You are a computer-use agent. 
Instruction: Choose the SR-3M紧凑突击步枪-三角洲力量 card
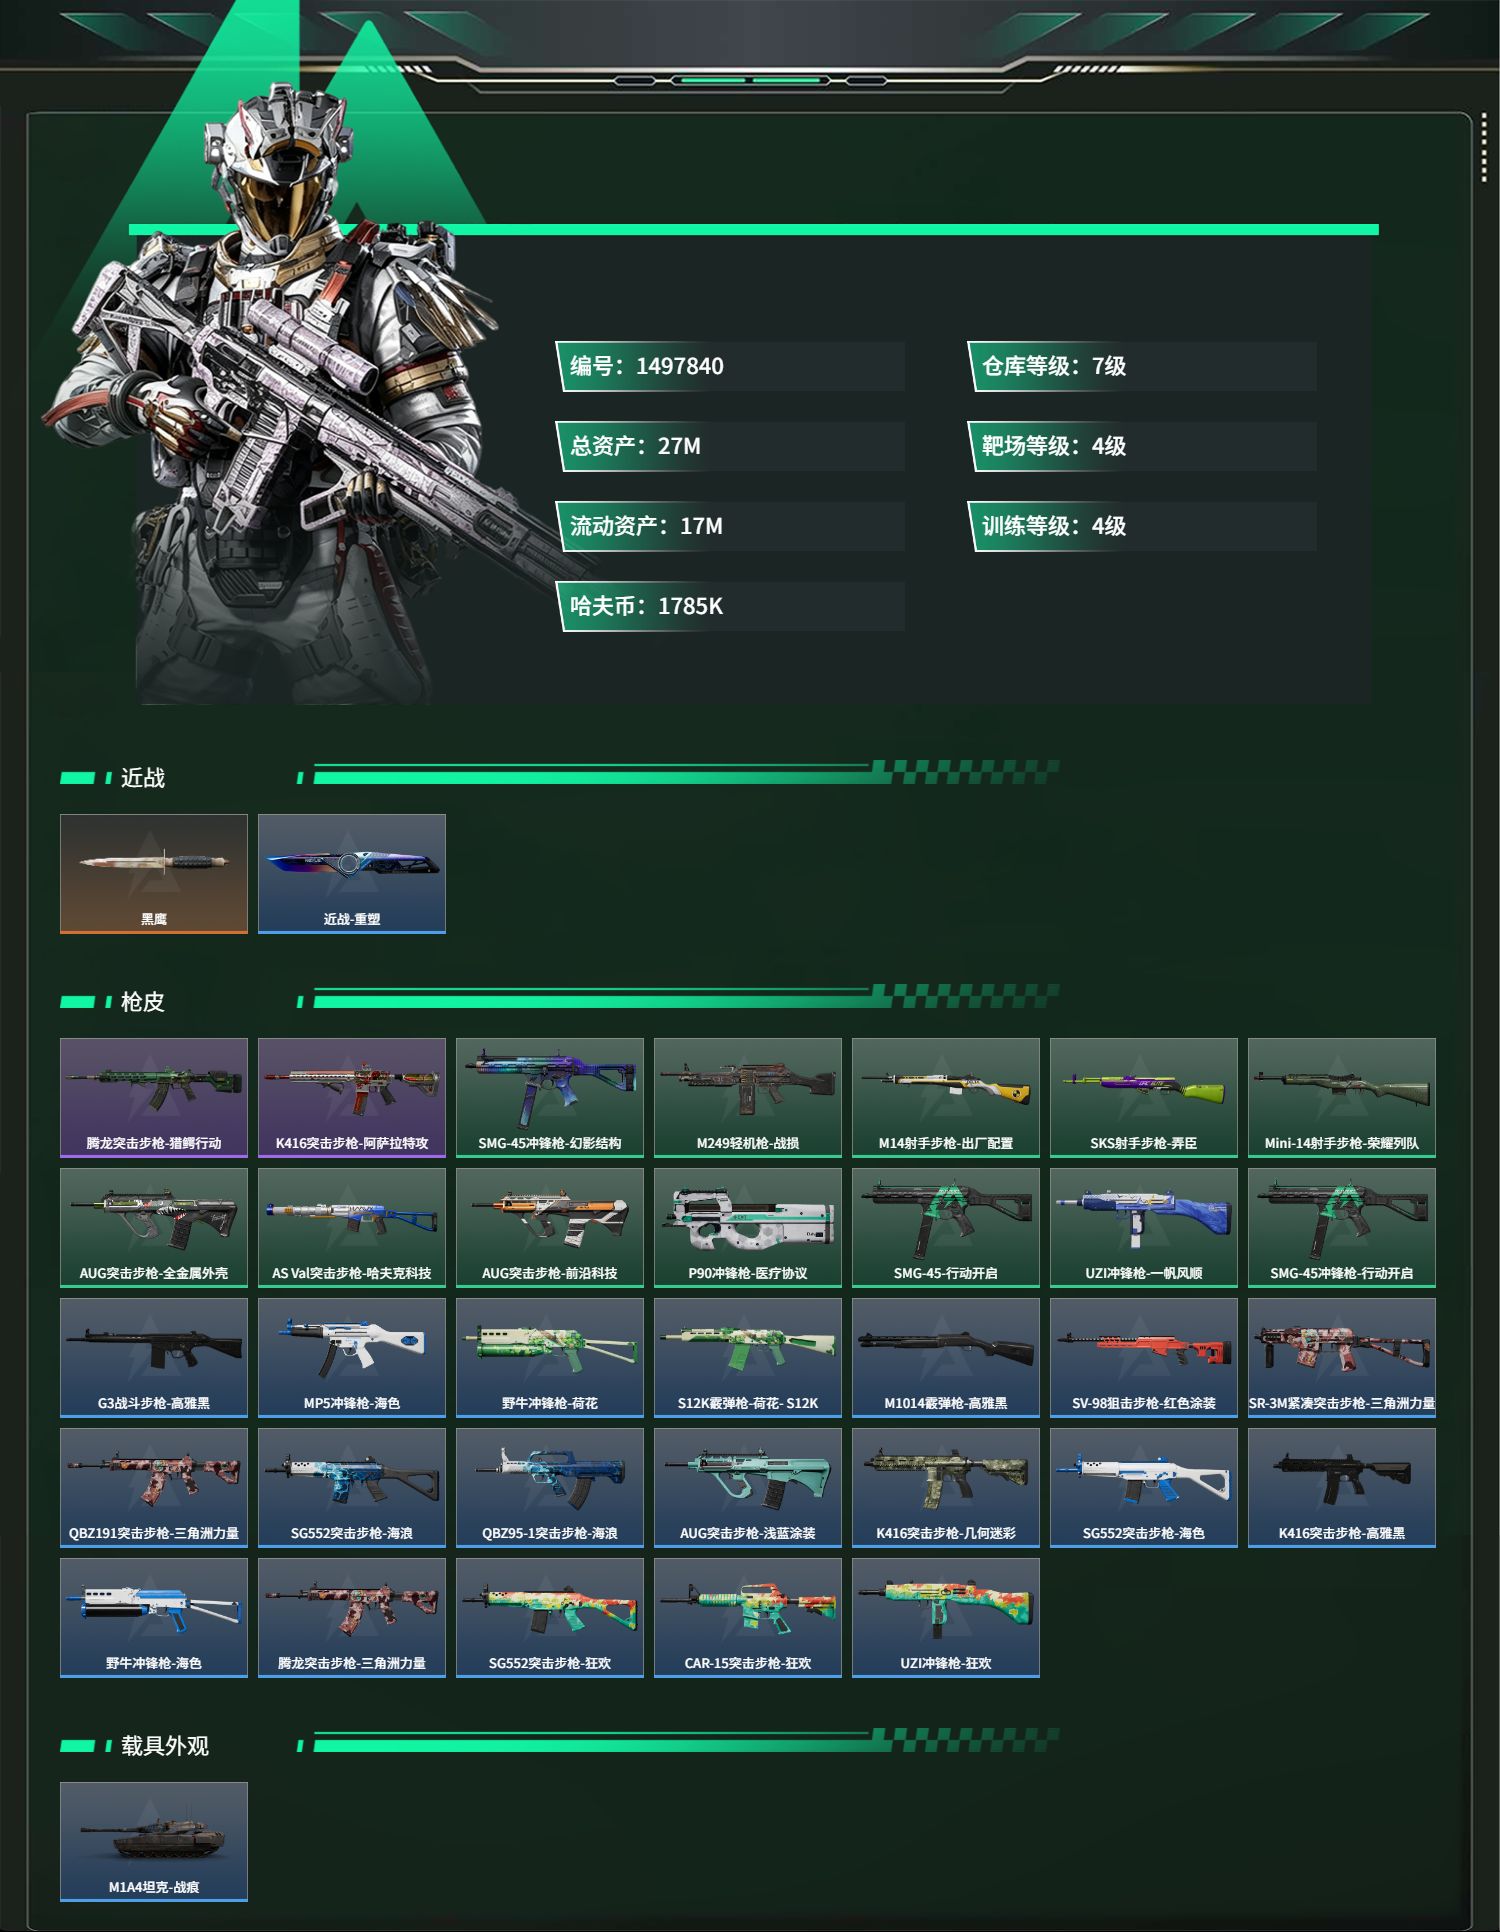pos(1342,1358)
